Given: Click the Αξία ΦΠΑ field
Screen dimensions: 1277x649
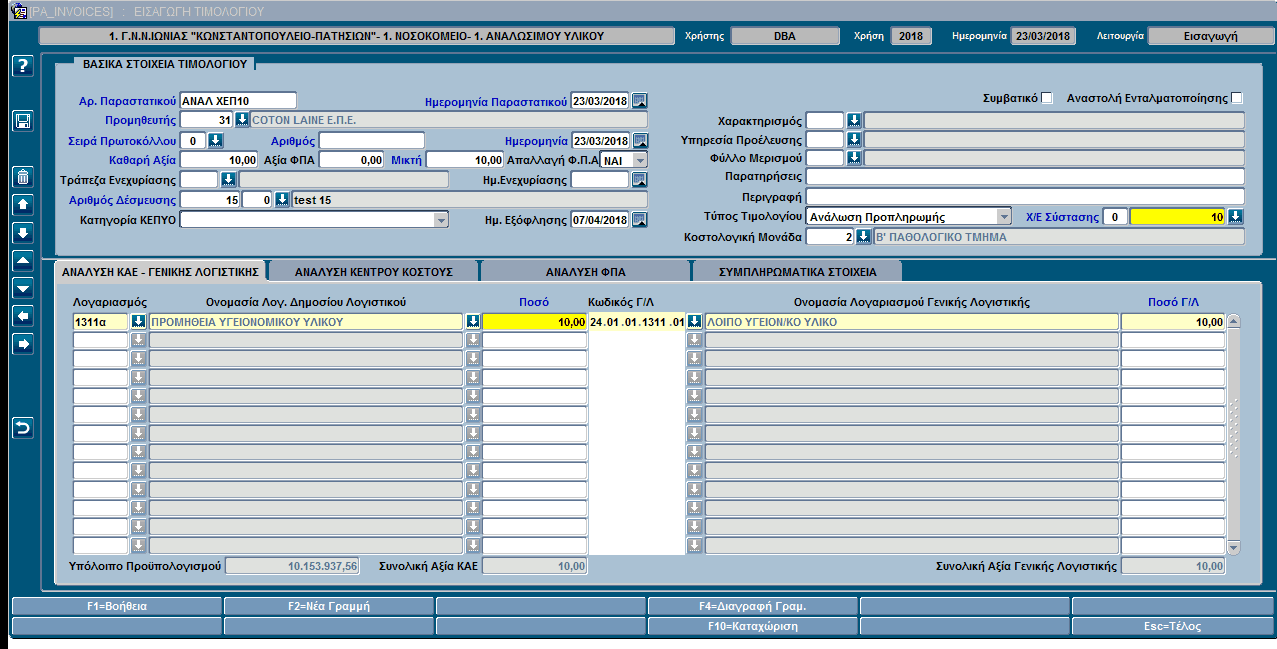Looking at the screenshot, I should (x=352, y=160).
